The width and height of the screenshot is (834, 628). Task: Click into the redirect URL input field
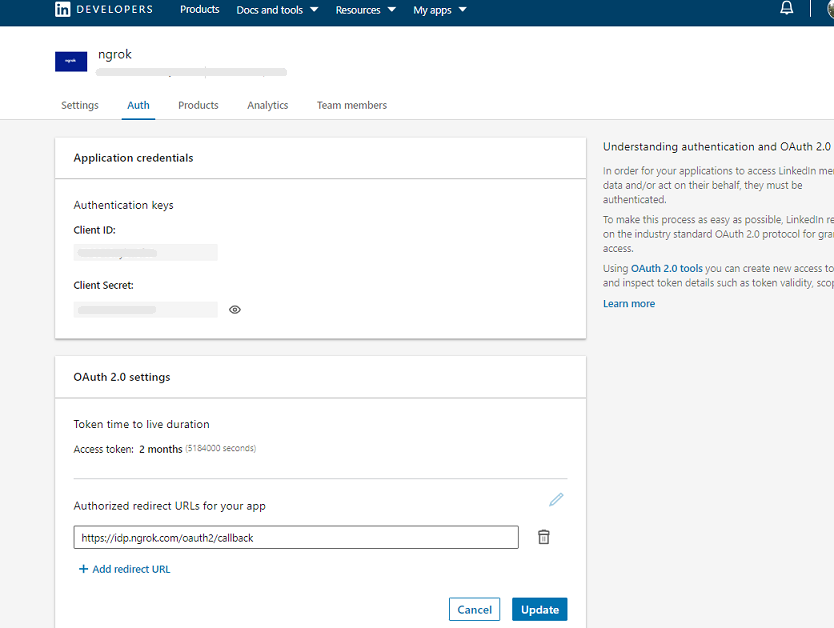[296, 538]
